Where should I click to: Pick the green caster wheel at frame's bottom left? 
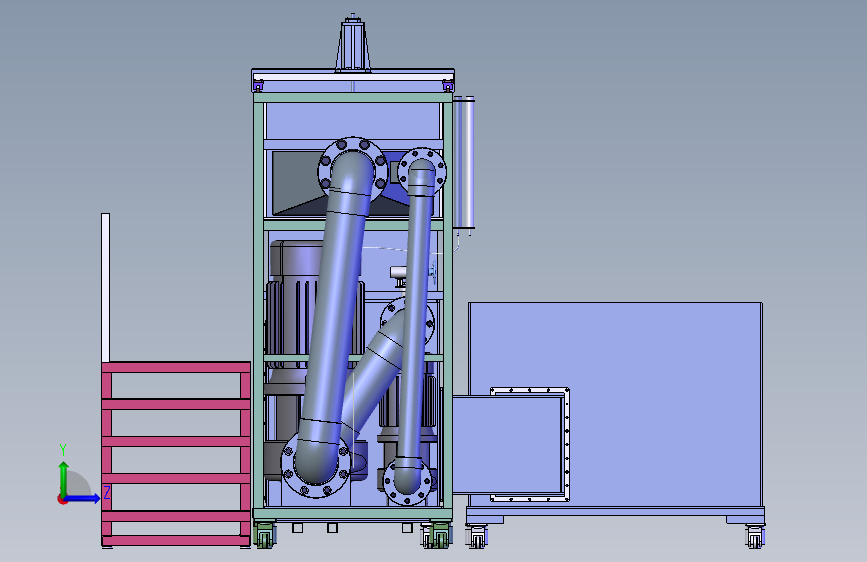265,535
